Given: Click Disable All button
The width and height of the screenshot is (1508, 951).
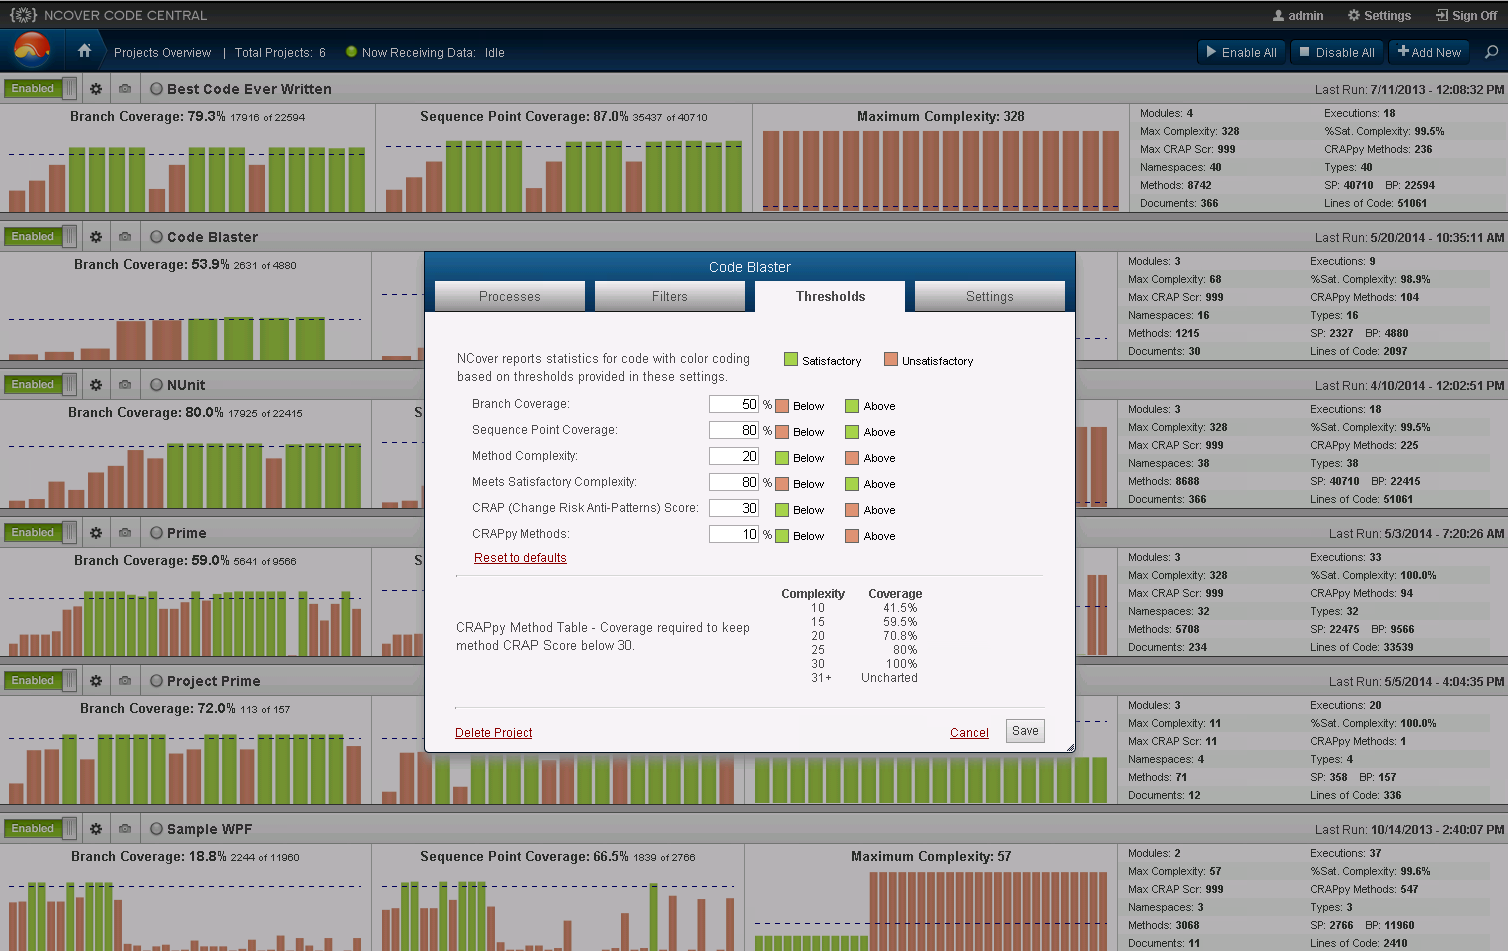Looking at the screenshot, I should click(1336, 52).
